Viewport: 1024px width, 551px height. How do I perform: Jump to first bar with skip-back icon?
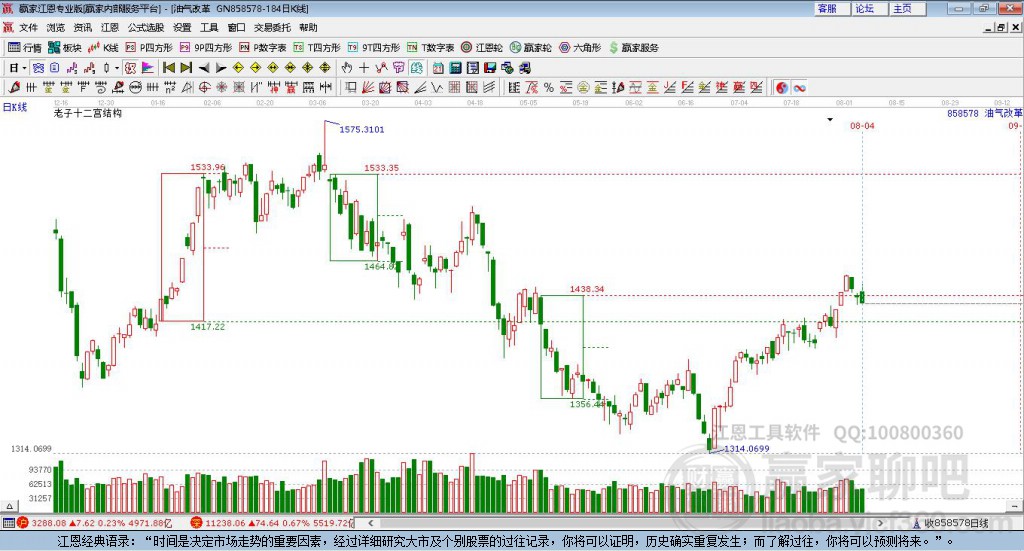(x=169, y=68)
